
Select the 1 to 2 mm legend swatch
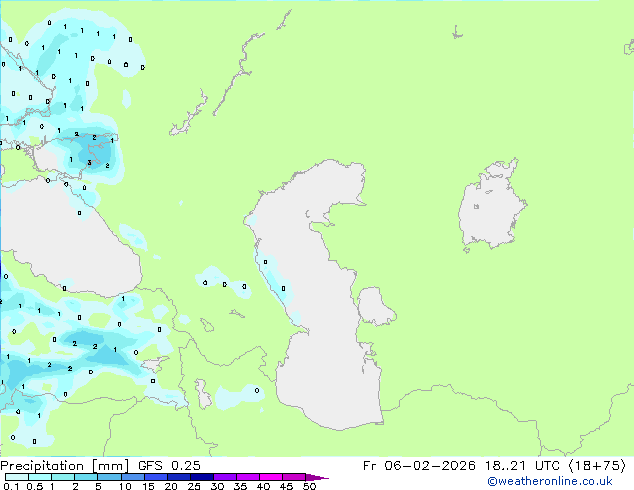(x=63, y=477)
